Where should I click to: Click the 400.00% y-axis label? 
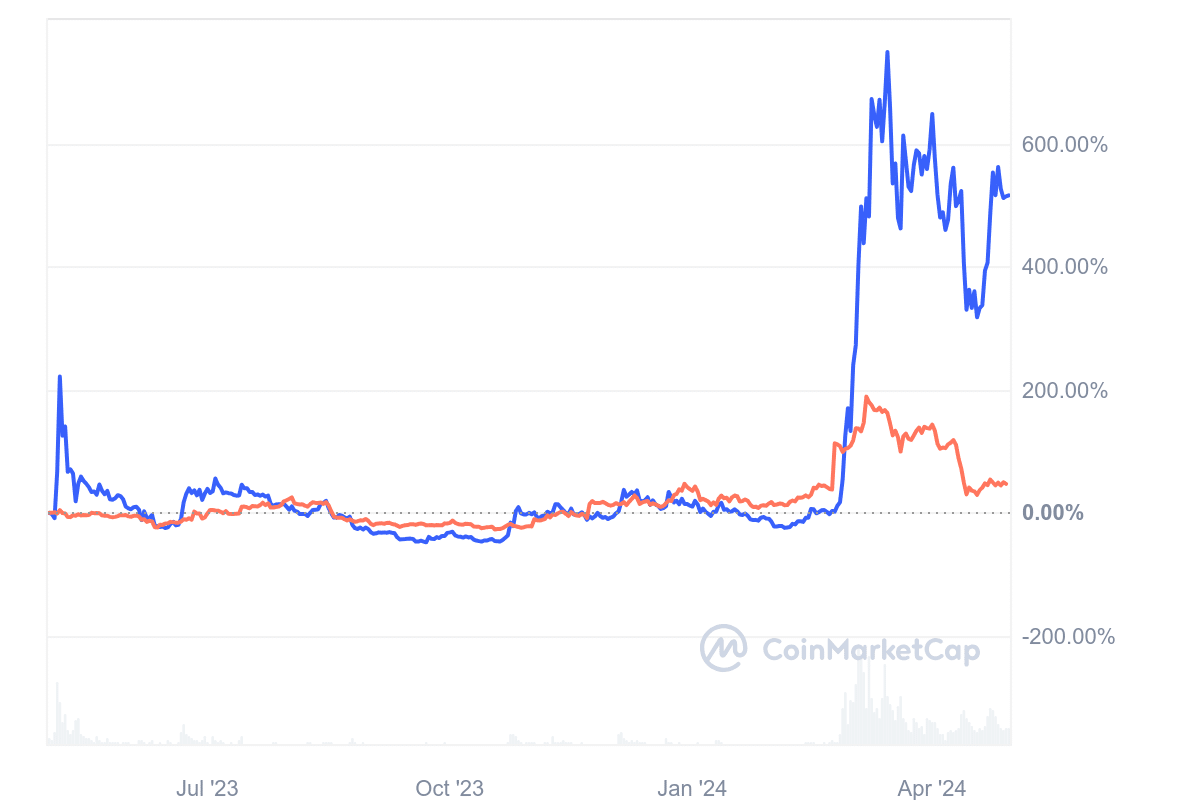point(1064,267)
